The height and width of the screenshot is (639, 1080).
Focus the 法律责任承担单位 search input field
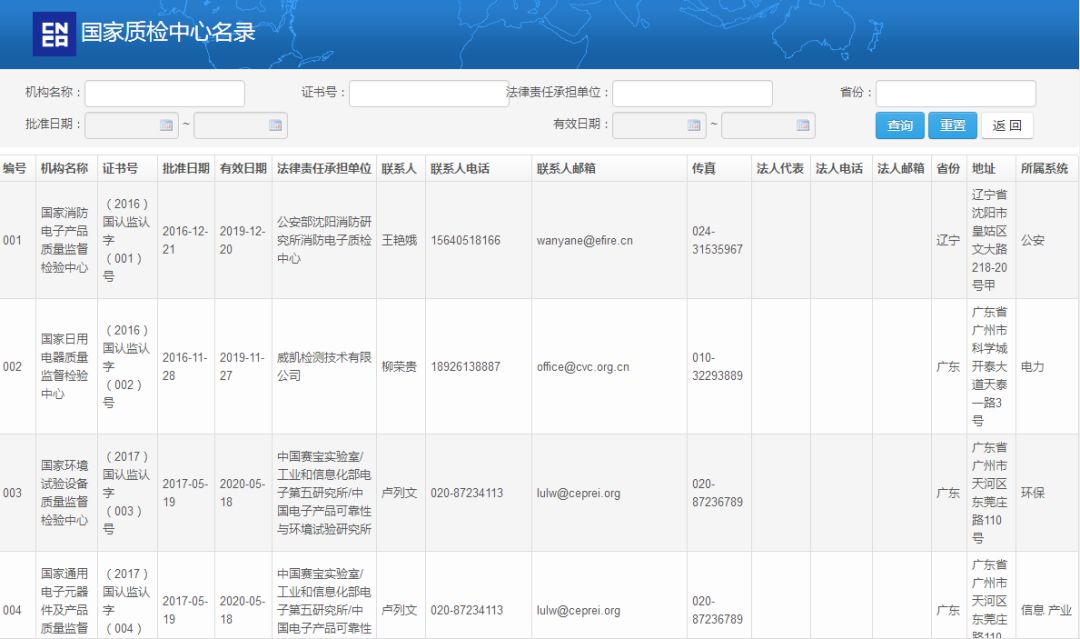point(692,93)
